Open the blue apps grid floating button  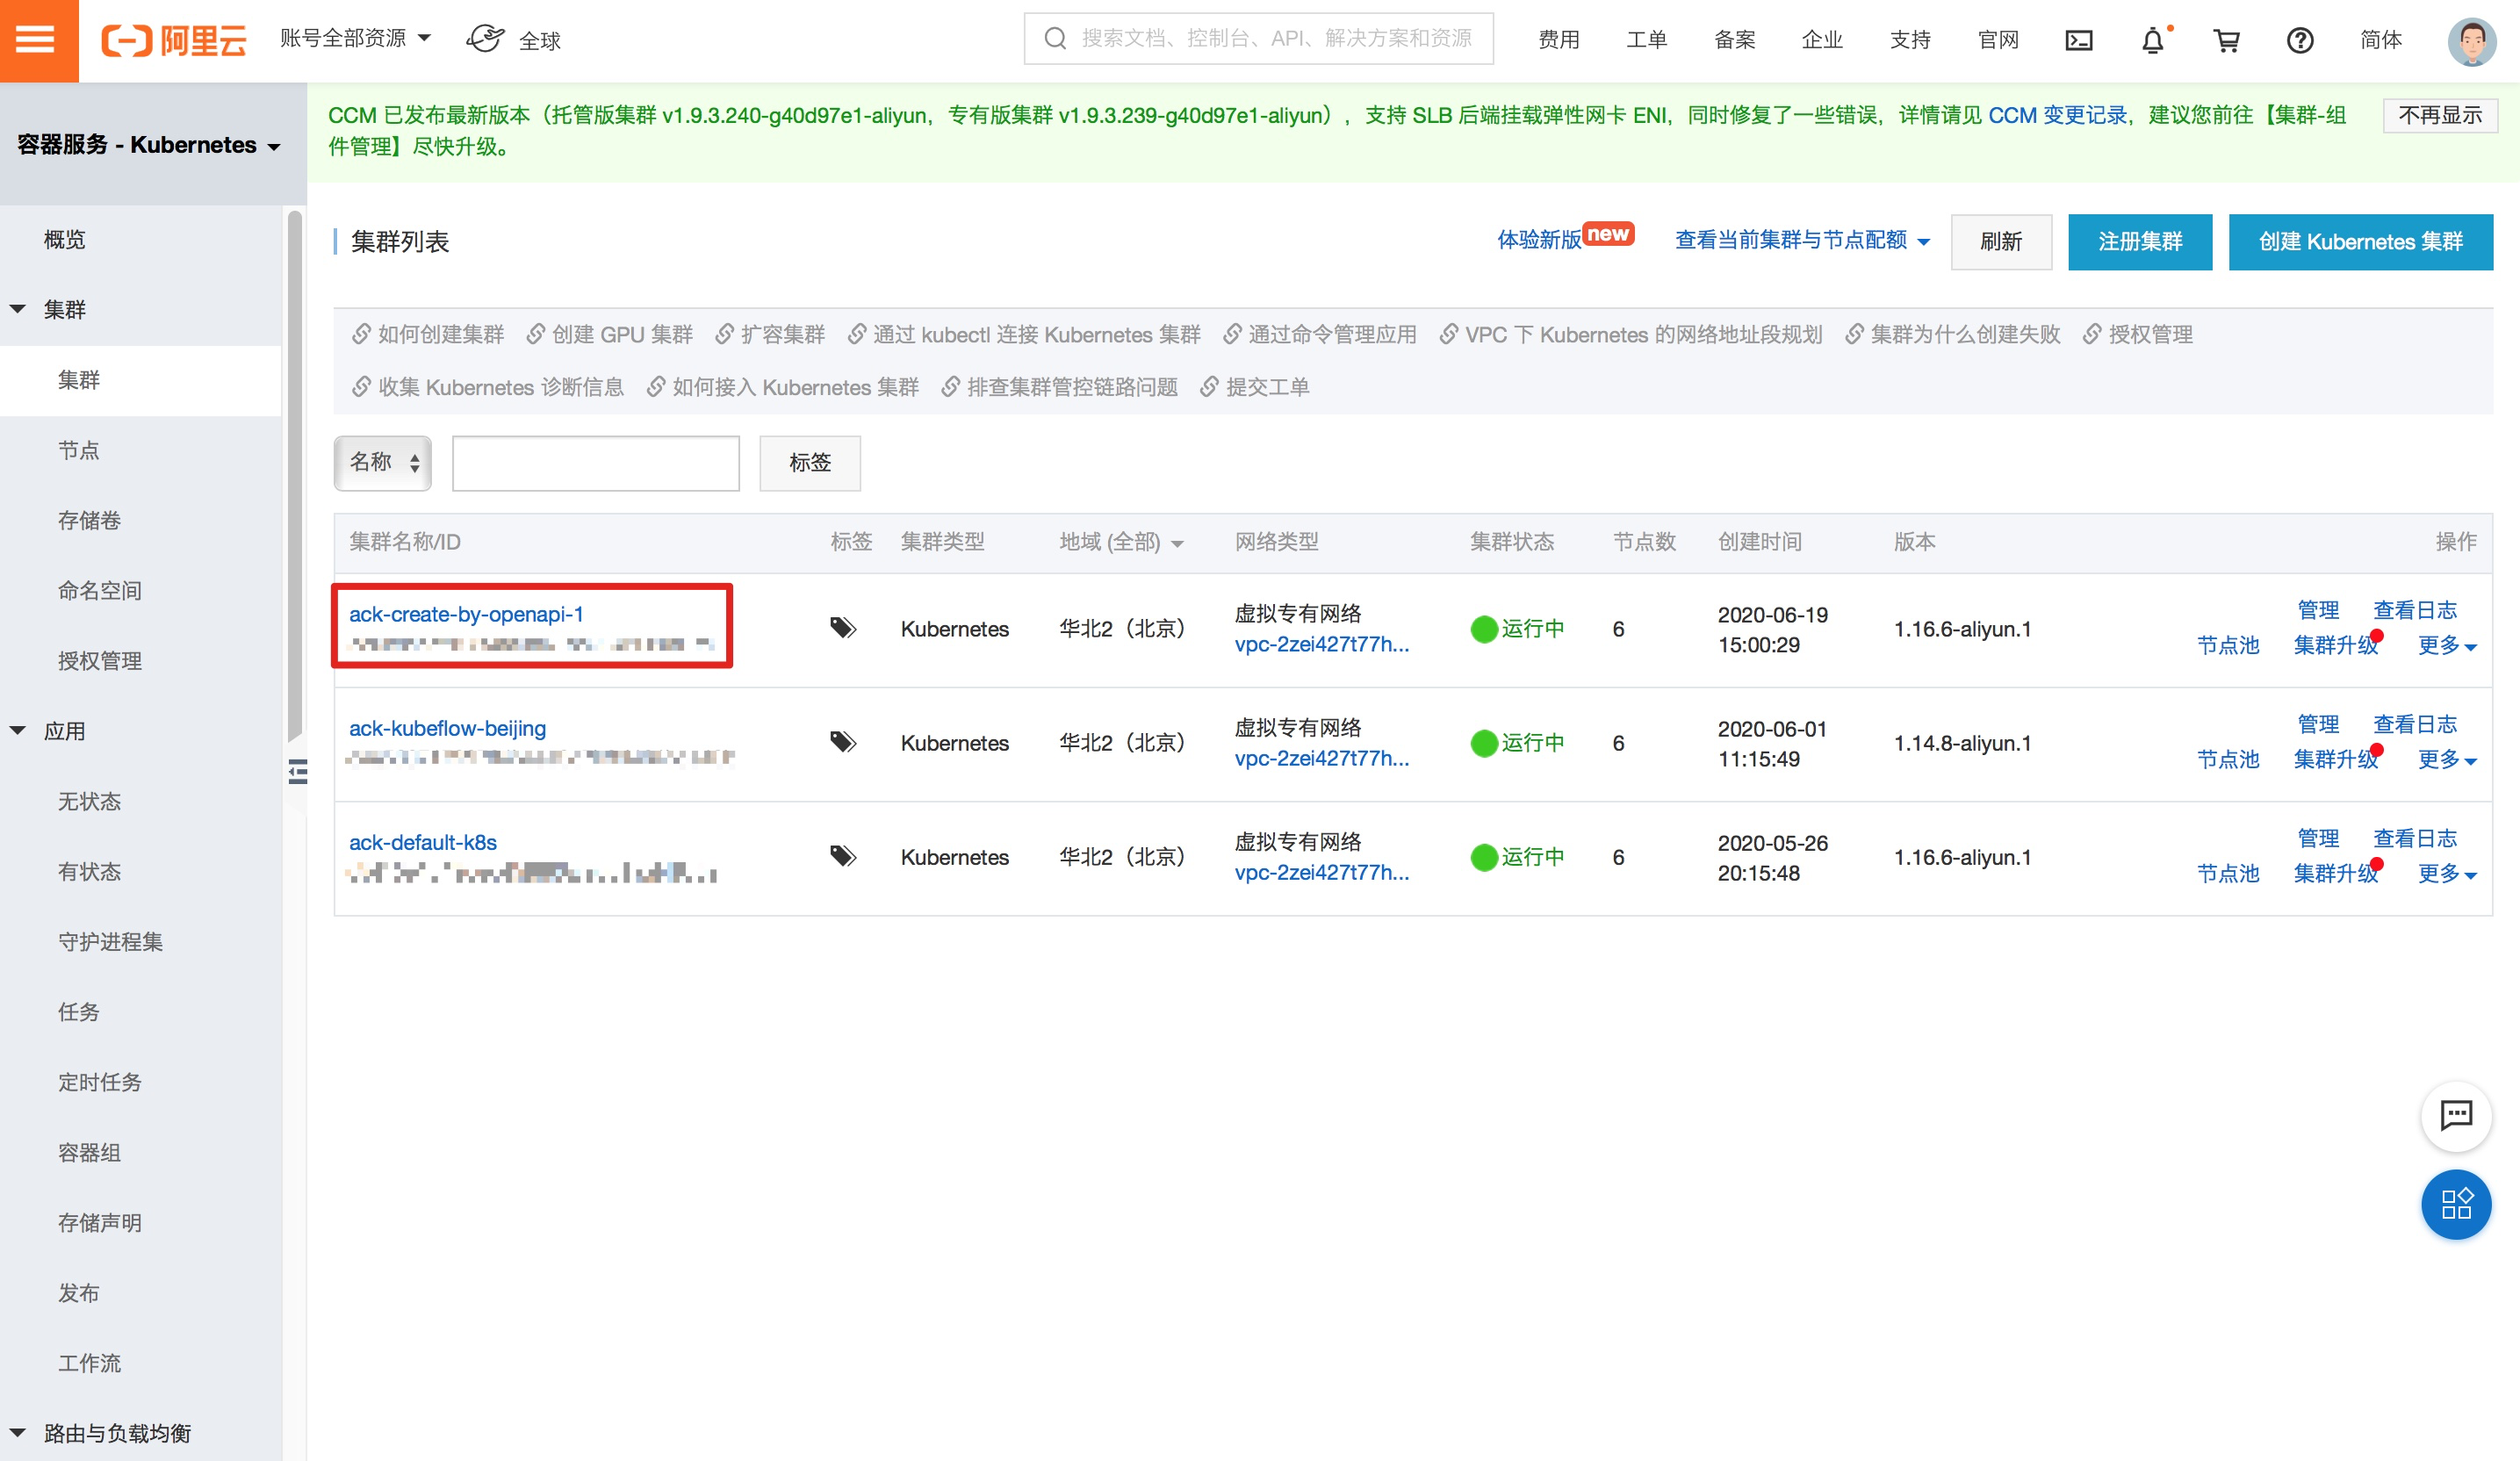(x=2455, y=1204)
